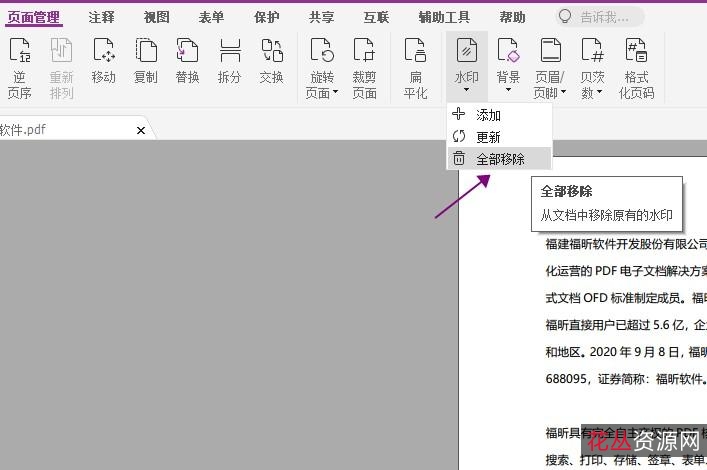Click the 告诉我 search field
Image resolution: width=707 pixels, height=470 pixels.
(x=600, y=17)
